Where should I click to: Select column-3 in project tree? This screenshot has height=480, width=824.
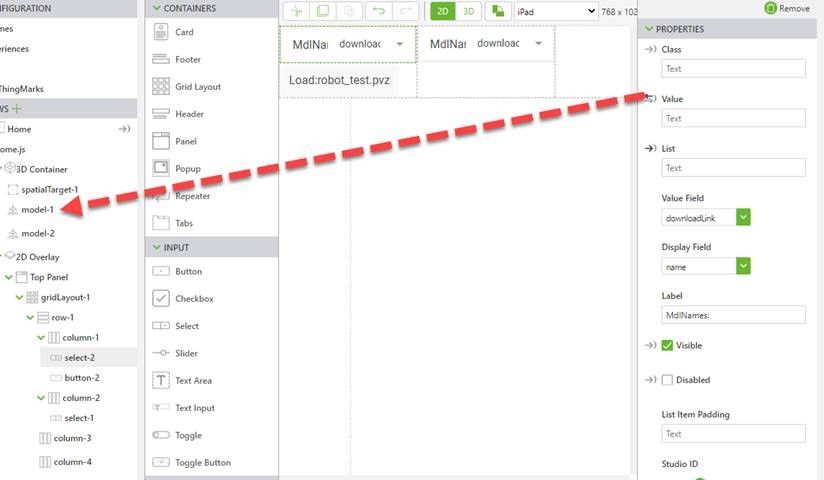[72, 438]
